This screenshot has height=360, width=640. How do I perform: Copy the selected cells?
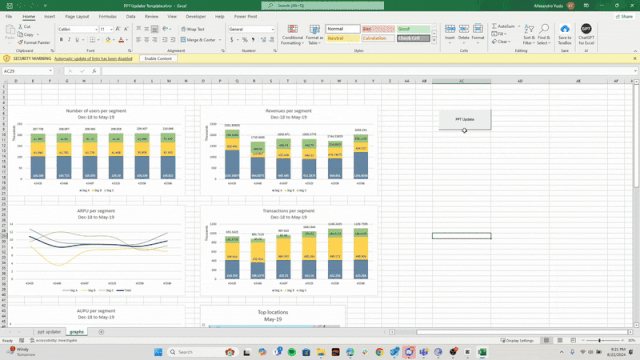click(26, 35)
